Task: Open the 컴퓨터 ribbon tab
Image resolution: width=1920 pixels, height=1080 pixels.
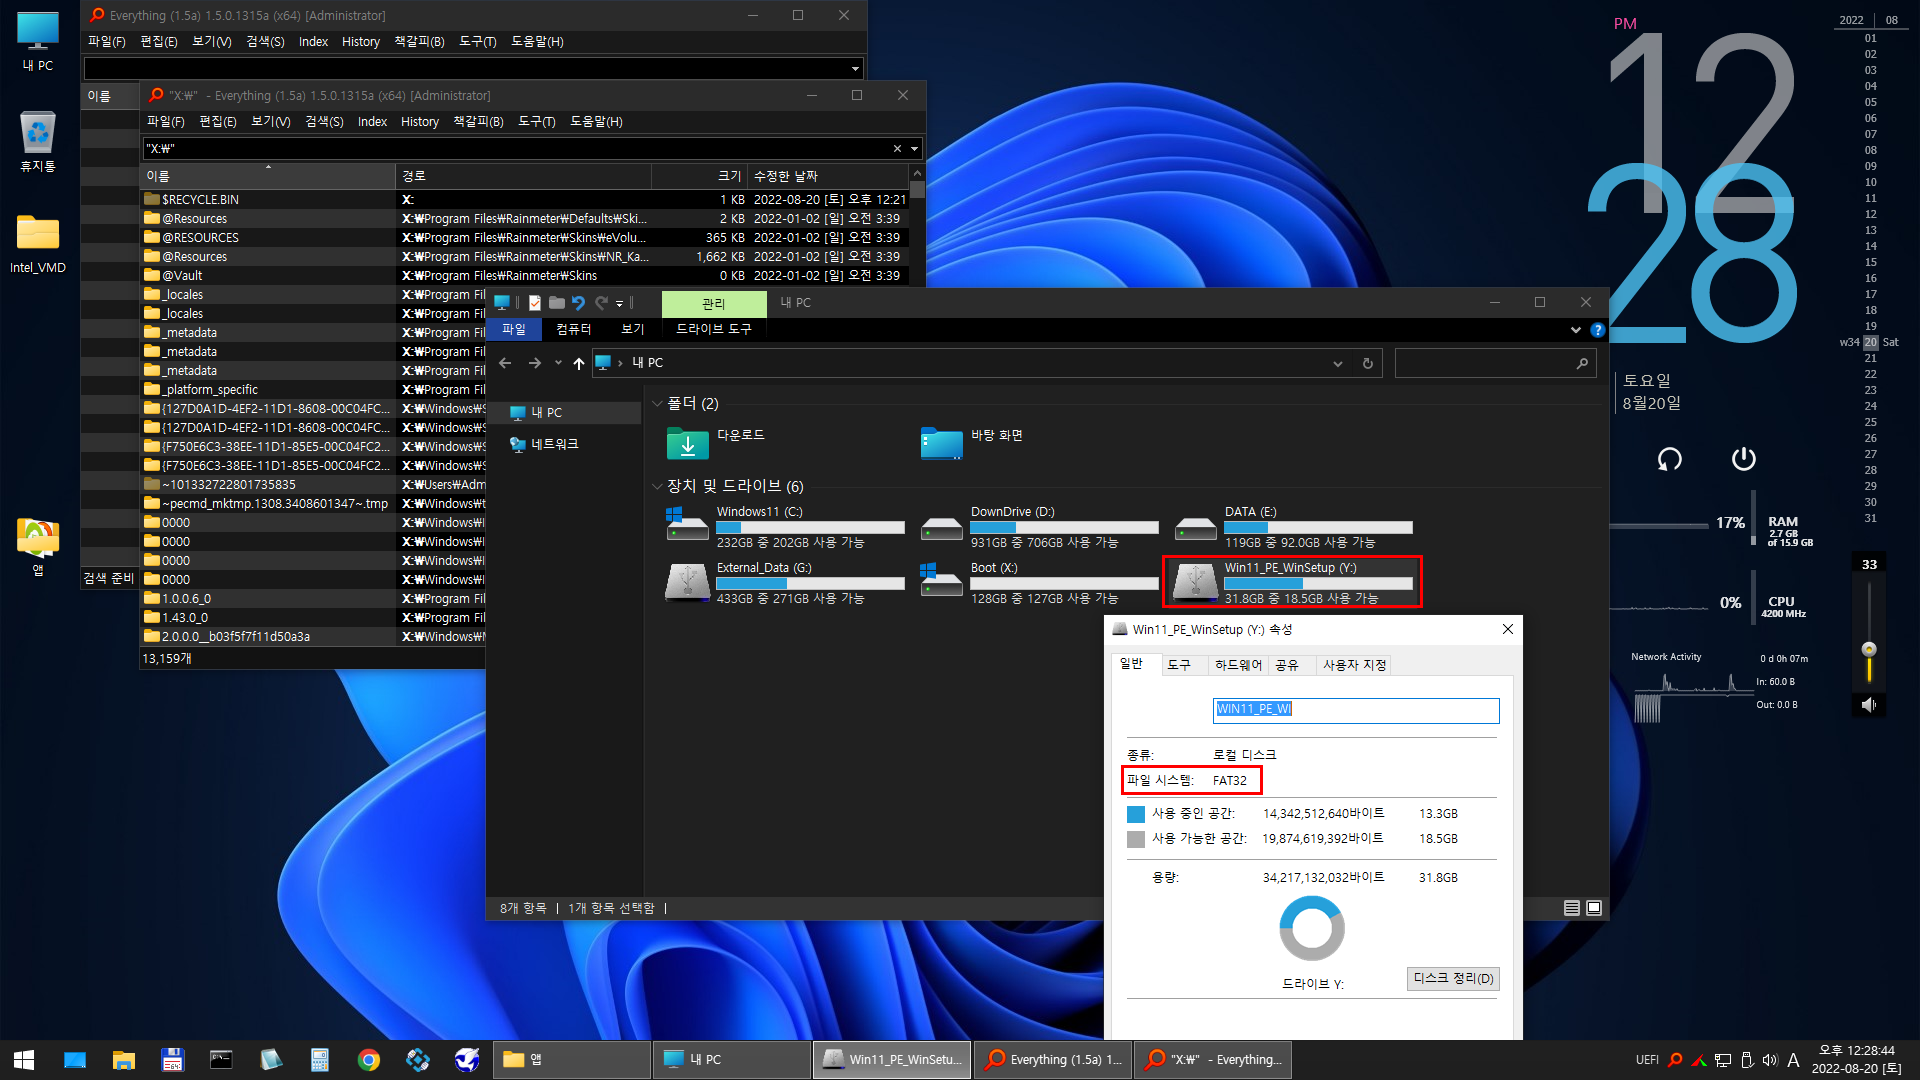Action: point(574,329)
